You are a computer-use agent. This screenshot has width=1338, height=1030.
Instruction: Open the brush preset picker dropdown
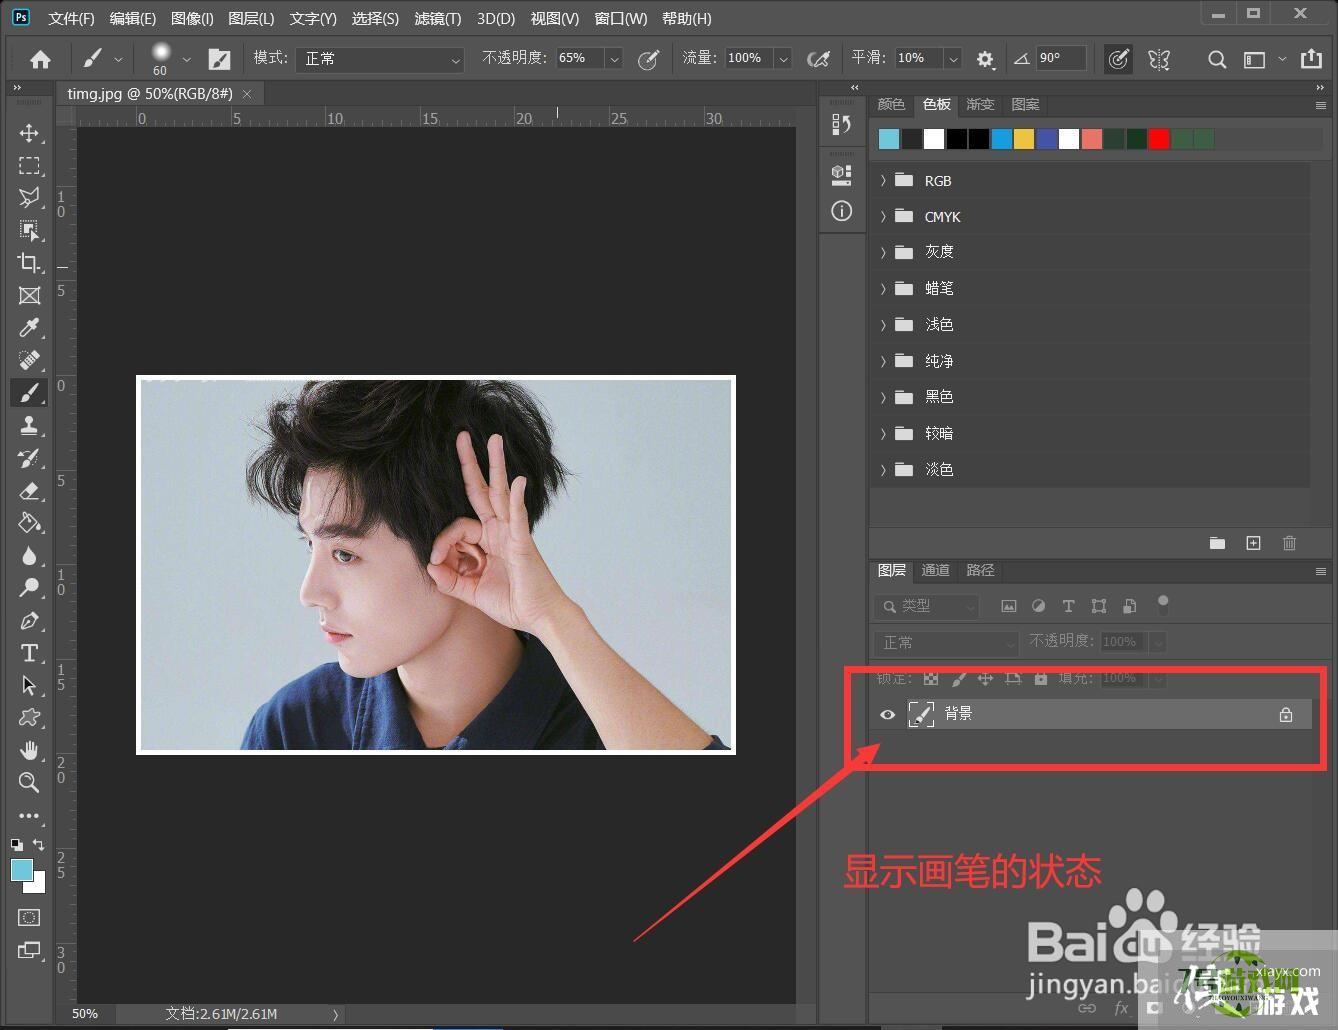186,59
